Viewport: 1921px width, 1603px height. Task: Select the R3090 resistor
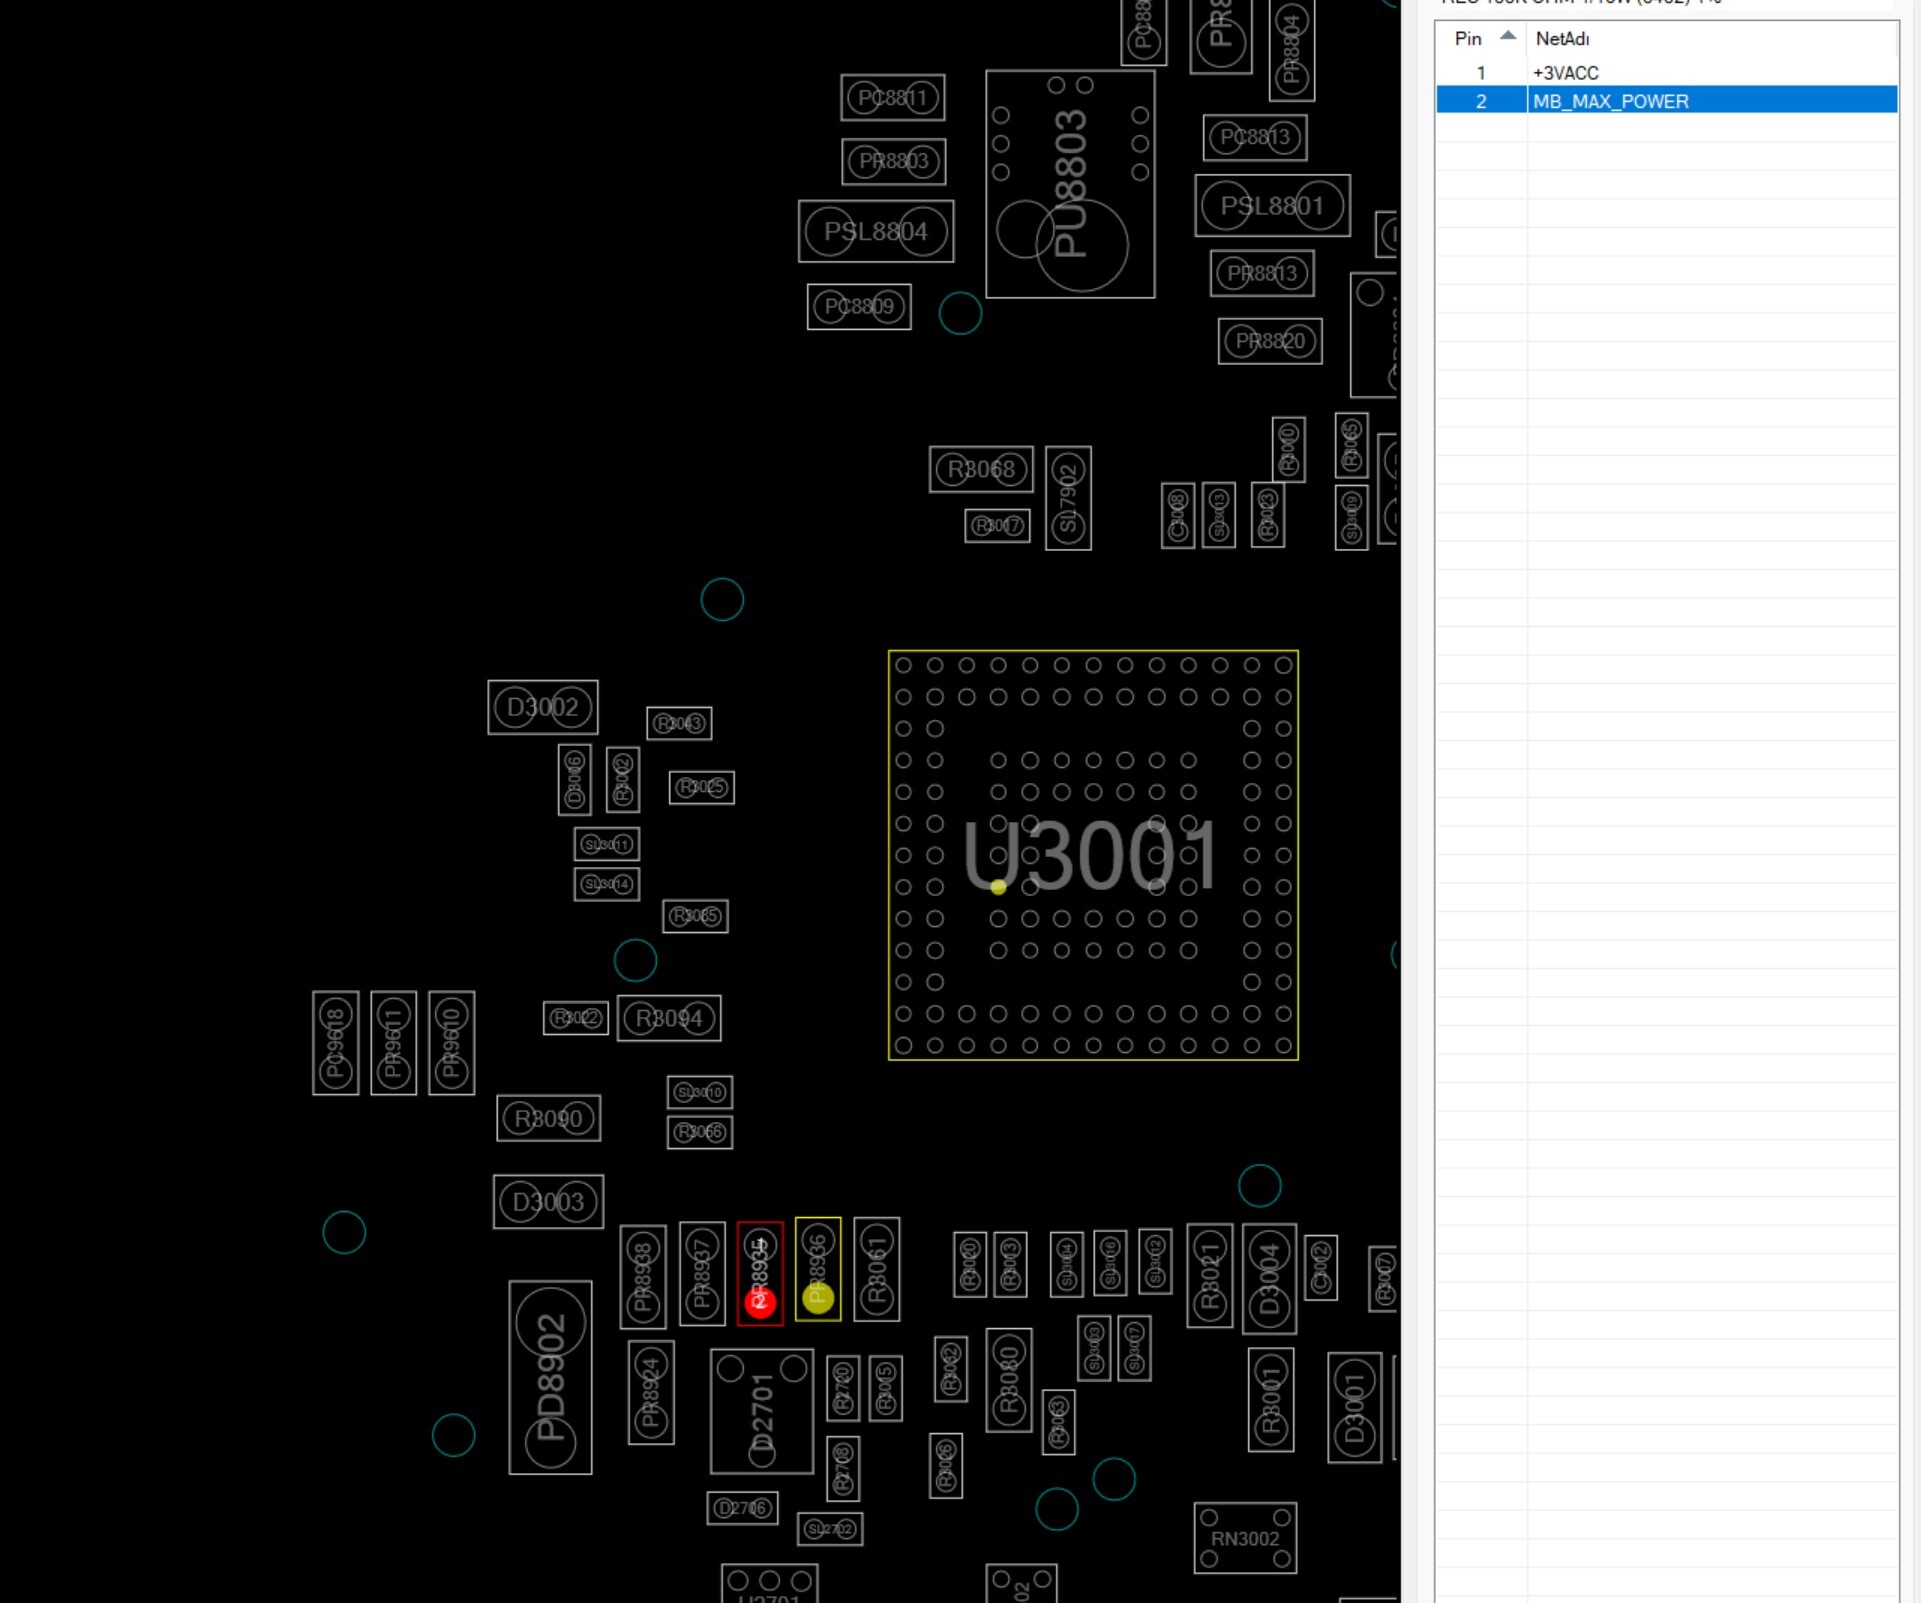pyautogui.click(x=548, y=1118)
